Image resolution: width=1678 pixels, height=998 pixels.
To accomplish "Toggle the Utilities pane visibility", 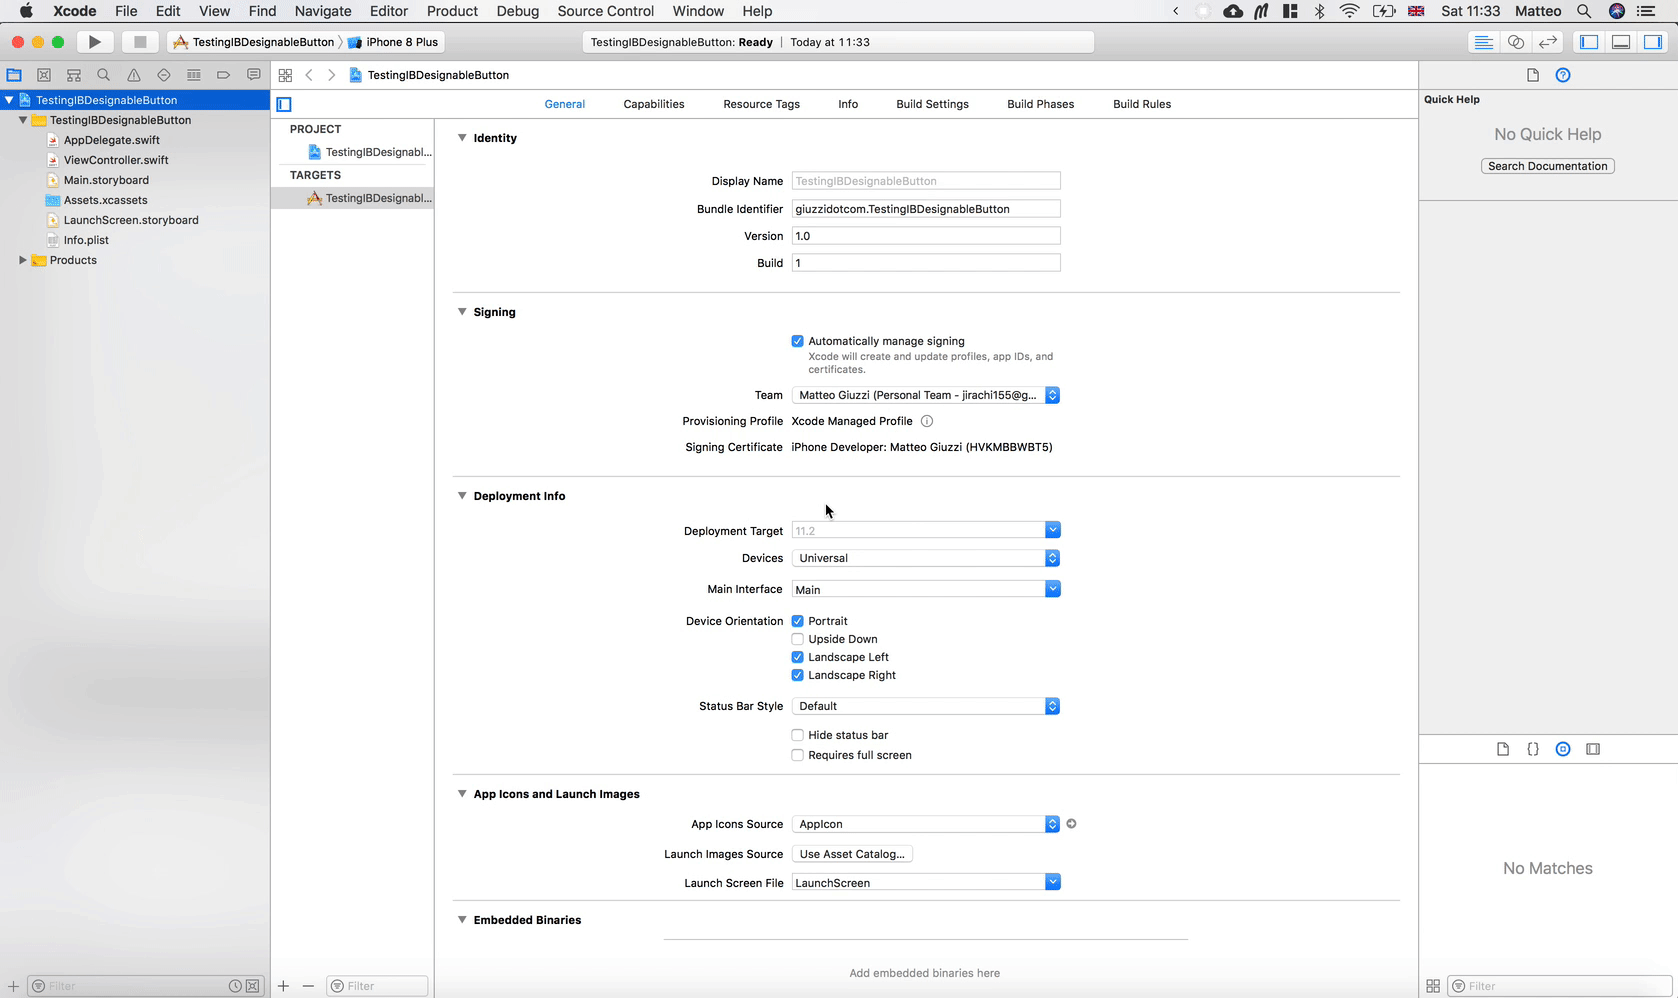I will pyautogui.click(x=1653, y=42).
